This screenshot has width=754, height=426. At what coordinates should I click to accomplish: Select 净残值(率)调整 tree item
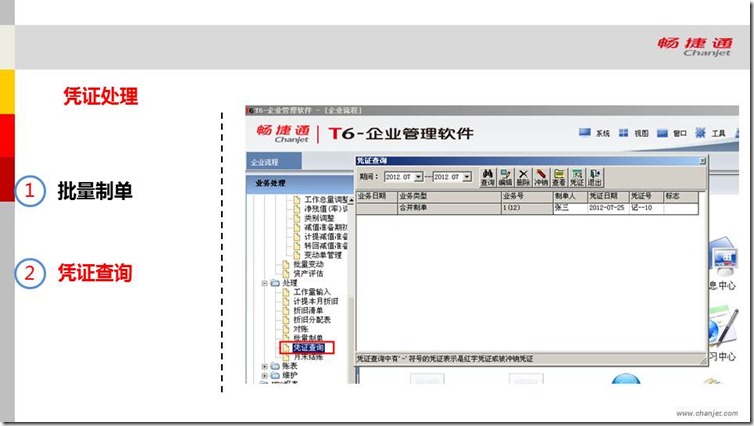point(326,209)
